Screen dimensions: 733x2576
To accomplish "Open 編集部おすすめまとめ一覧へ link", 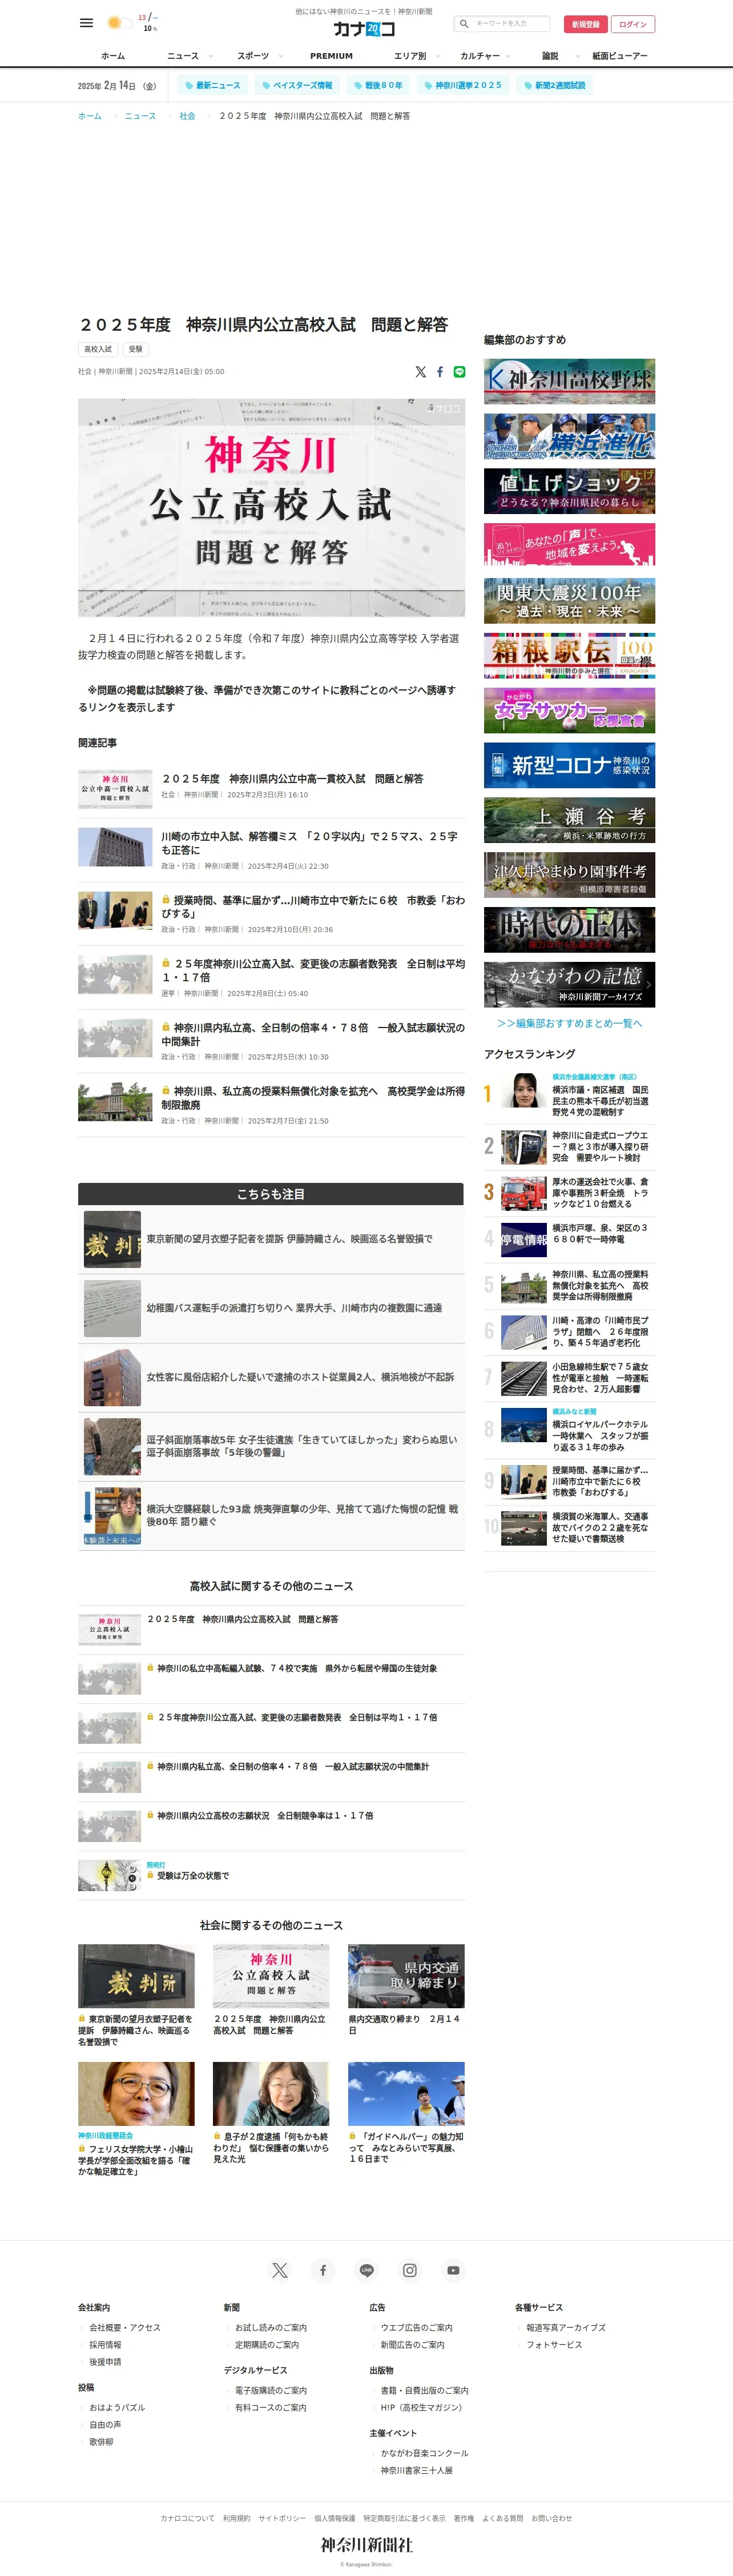I will tap(569, 1023).
